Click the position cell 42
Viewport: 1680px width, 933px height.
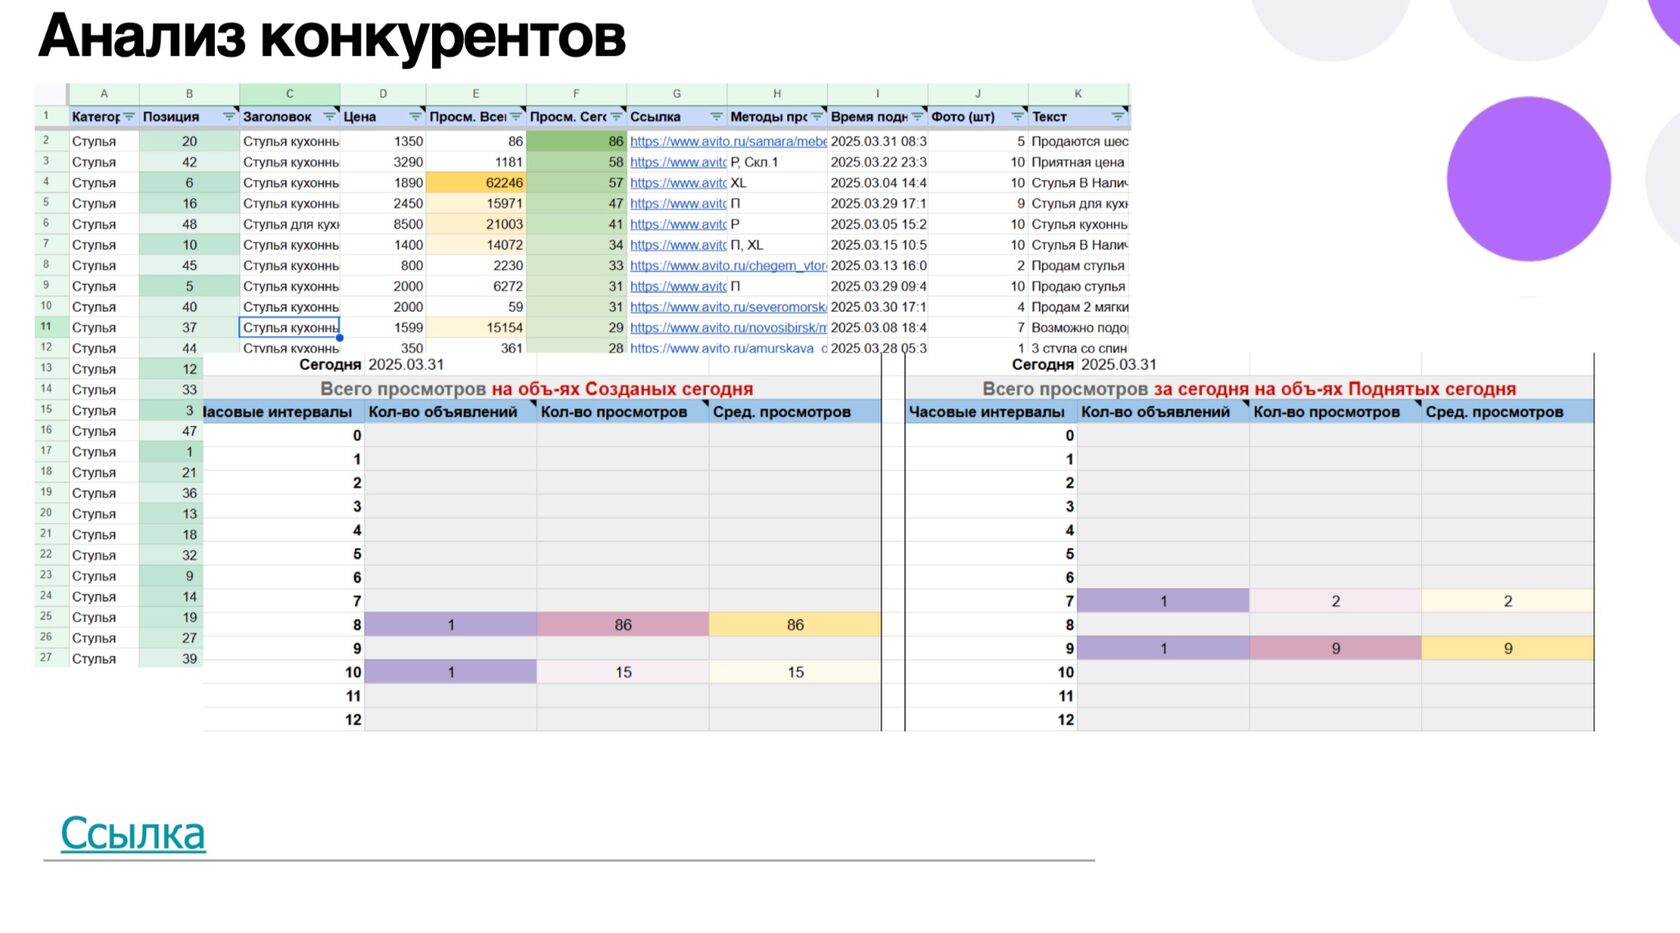[x=189, y=162]
